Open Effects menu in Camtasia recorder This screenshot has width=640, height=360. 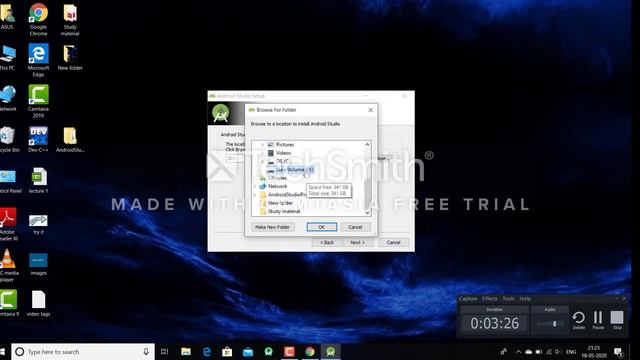pos(489,299)
